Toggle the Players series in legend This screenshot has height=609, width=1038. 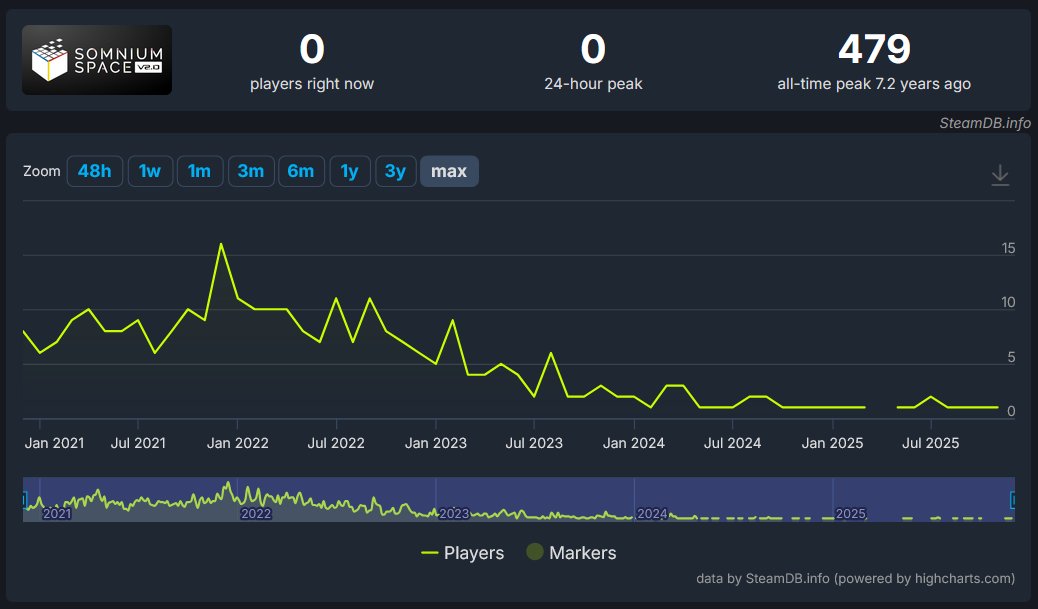463,553
